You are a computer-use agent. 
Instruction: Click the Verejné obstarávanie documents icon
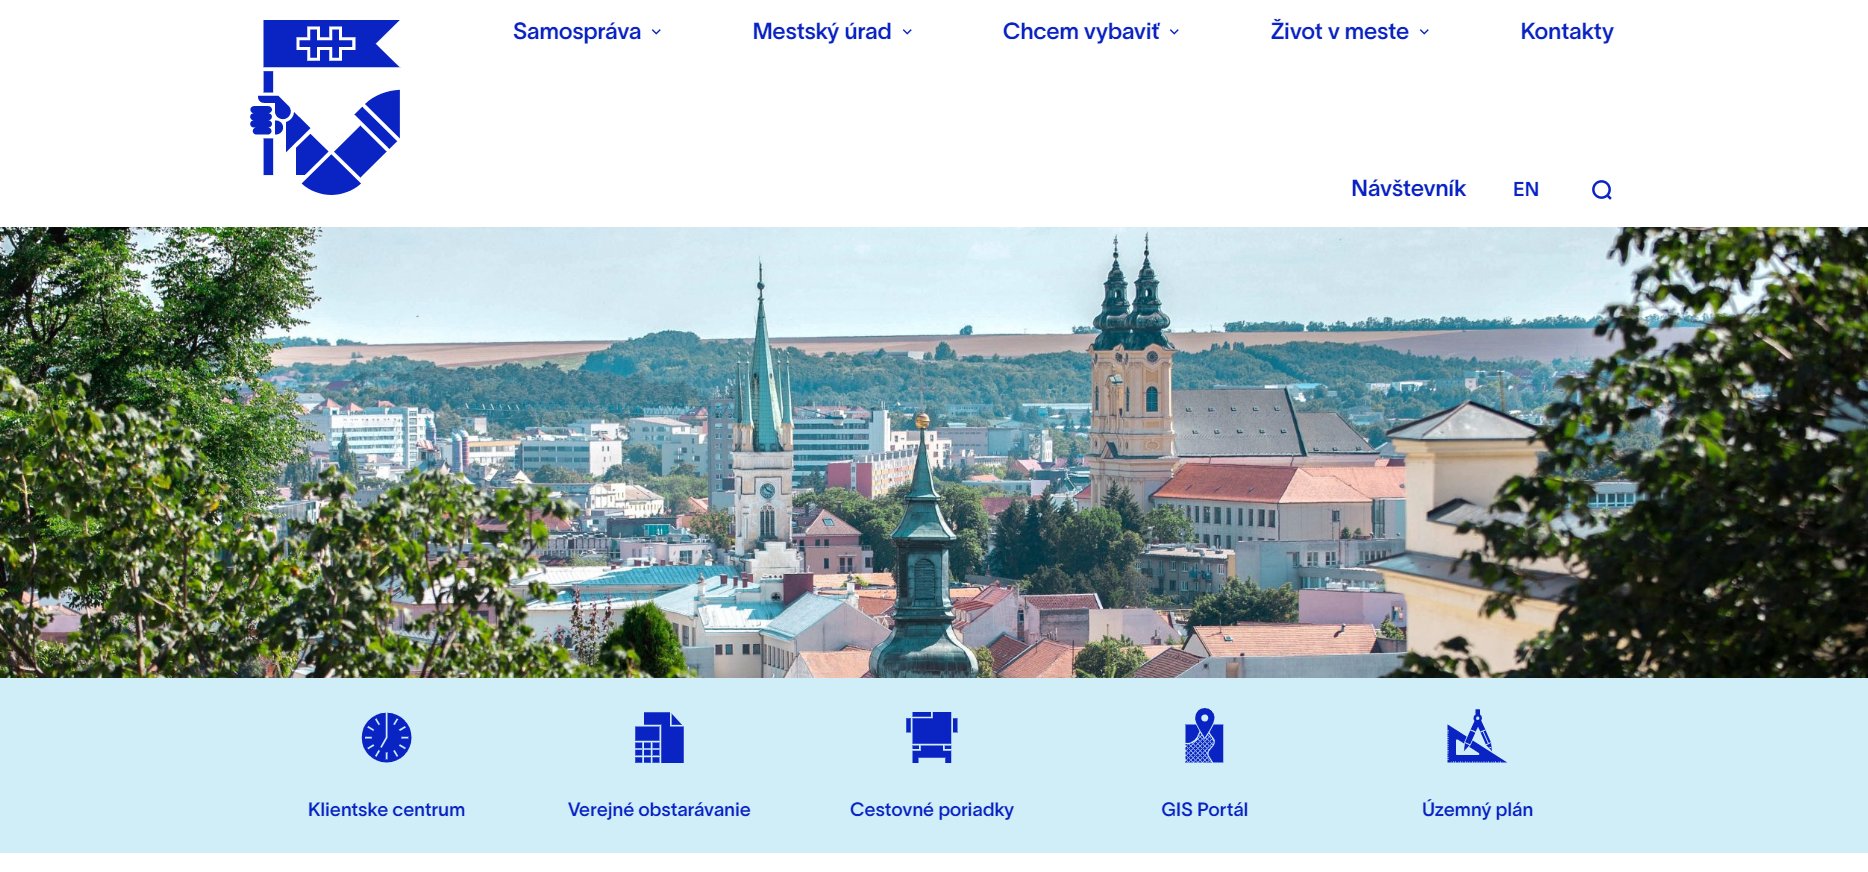pos(659,738)
